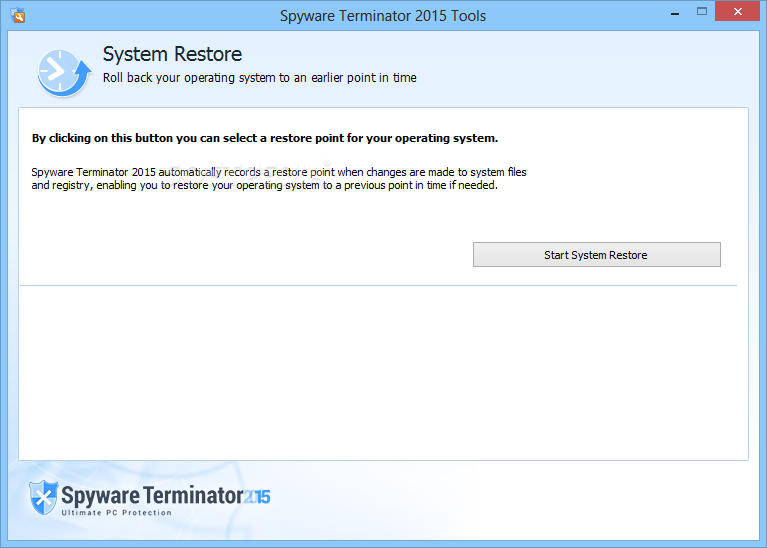Click the 'Ultimate PC Protection' tagline
The width and height of the screenshot is (767, 548).
pyautogui.click(x=116, y=512)
